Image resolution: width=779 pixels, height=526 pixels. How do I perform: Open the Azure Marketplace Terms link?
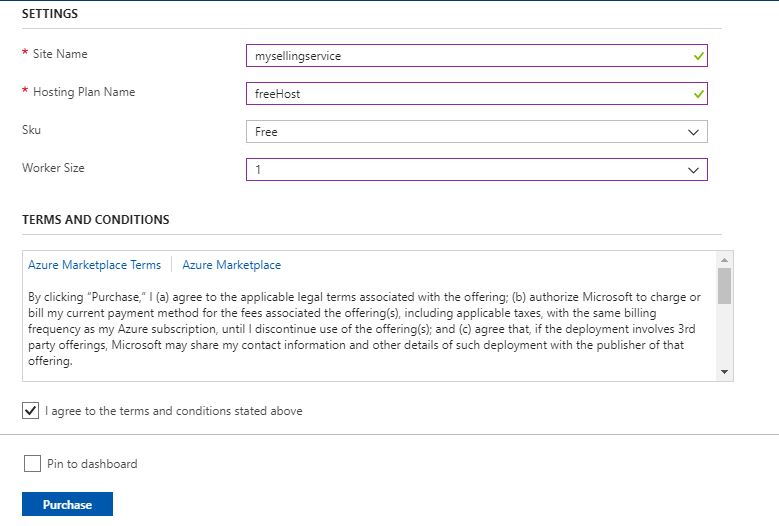[94, 265]
